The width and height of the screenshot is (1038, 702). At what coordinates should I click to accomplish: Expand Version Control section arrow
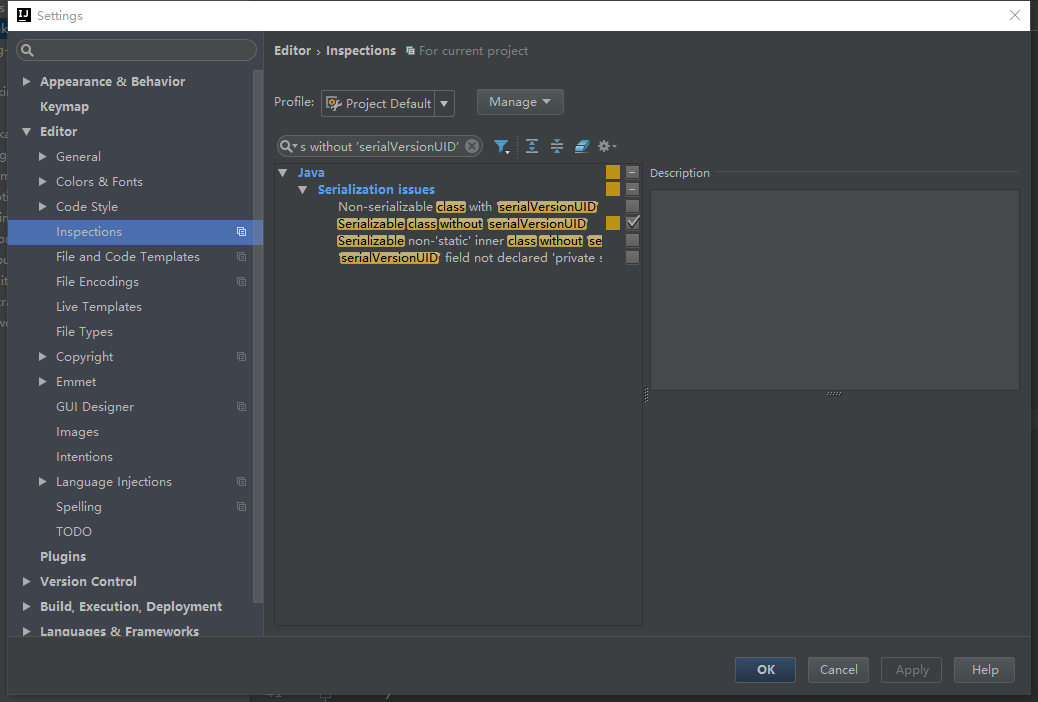[x=26, y=581]
